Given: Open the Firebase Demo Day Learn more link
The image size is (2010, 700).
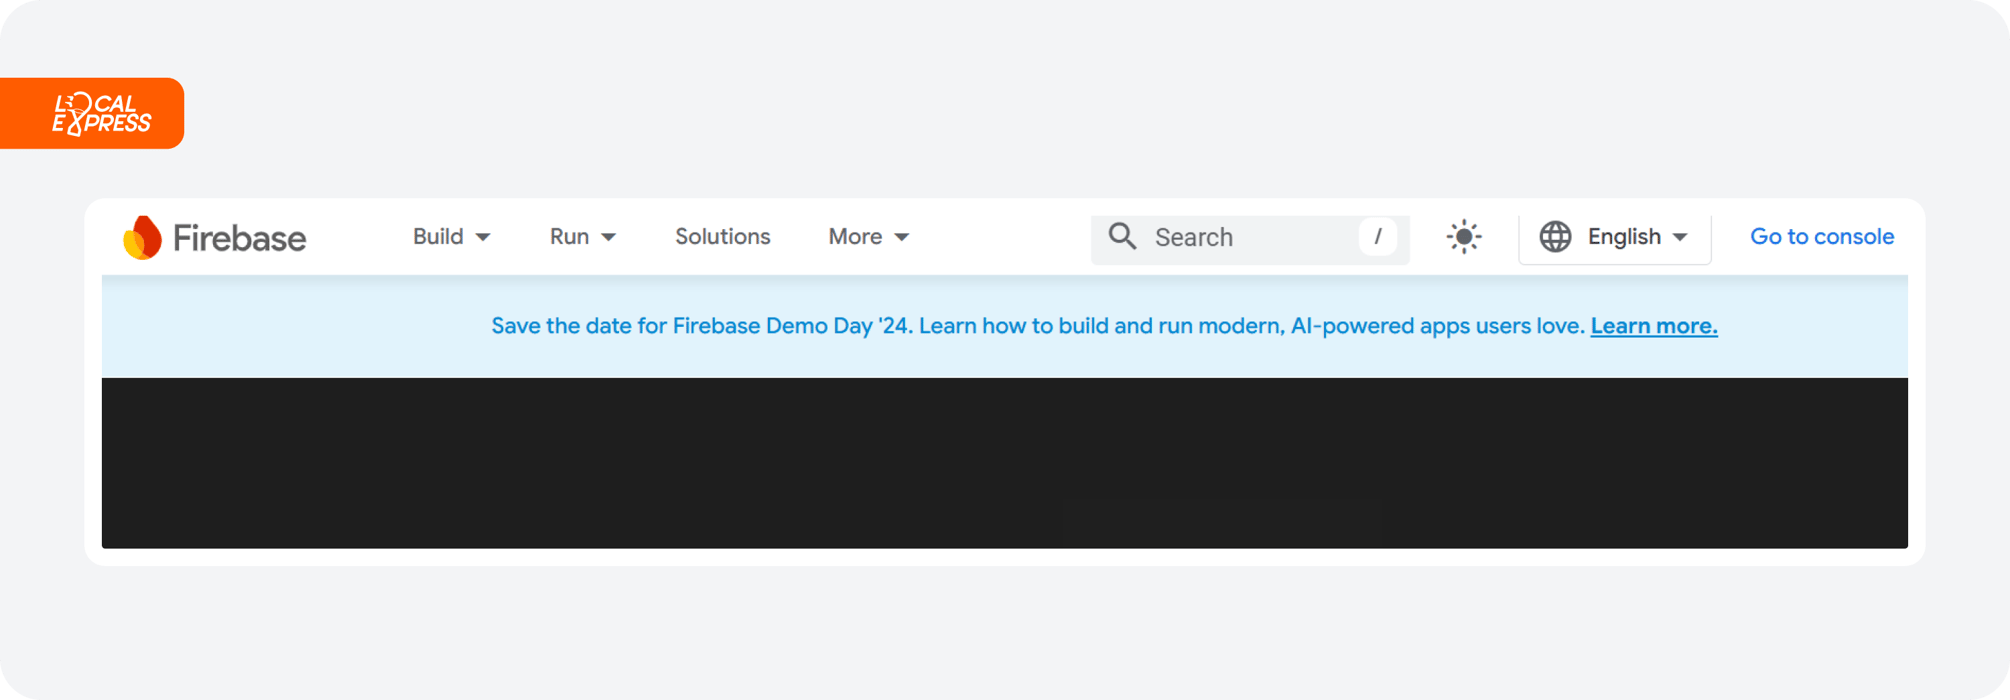Looking at the screenshot, I should [1653, 325].
